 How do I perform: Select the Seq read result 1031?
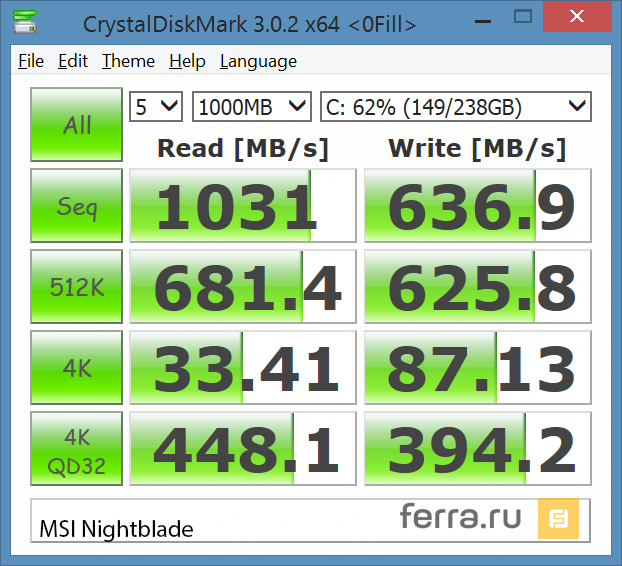click(243, 206)
